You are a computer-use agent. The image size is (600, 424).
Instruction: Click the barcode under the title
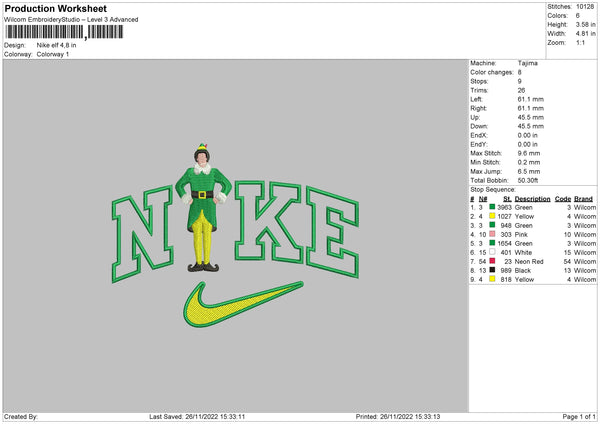click(x=65, y=32)
